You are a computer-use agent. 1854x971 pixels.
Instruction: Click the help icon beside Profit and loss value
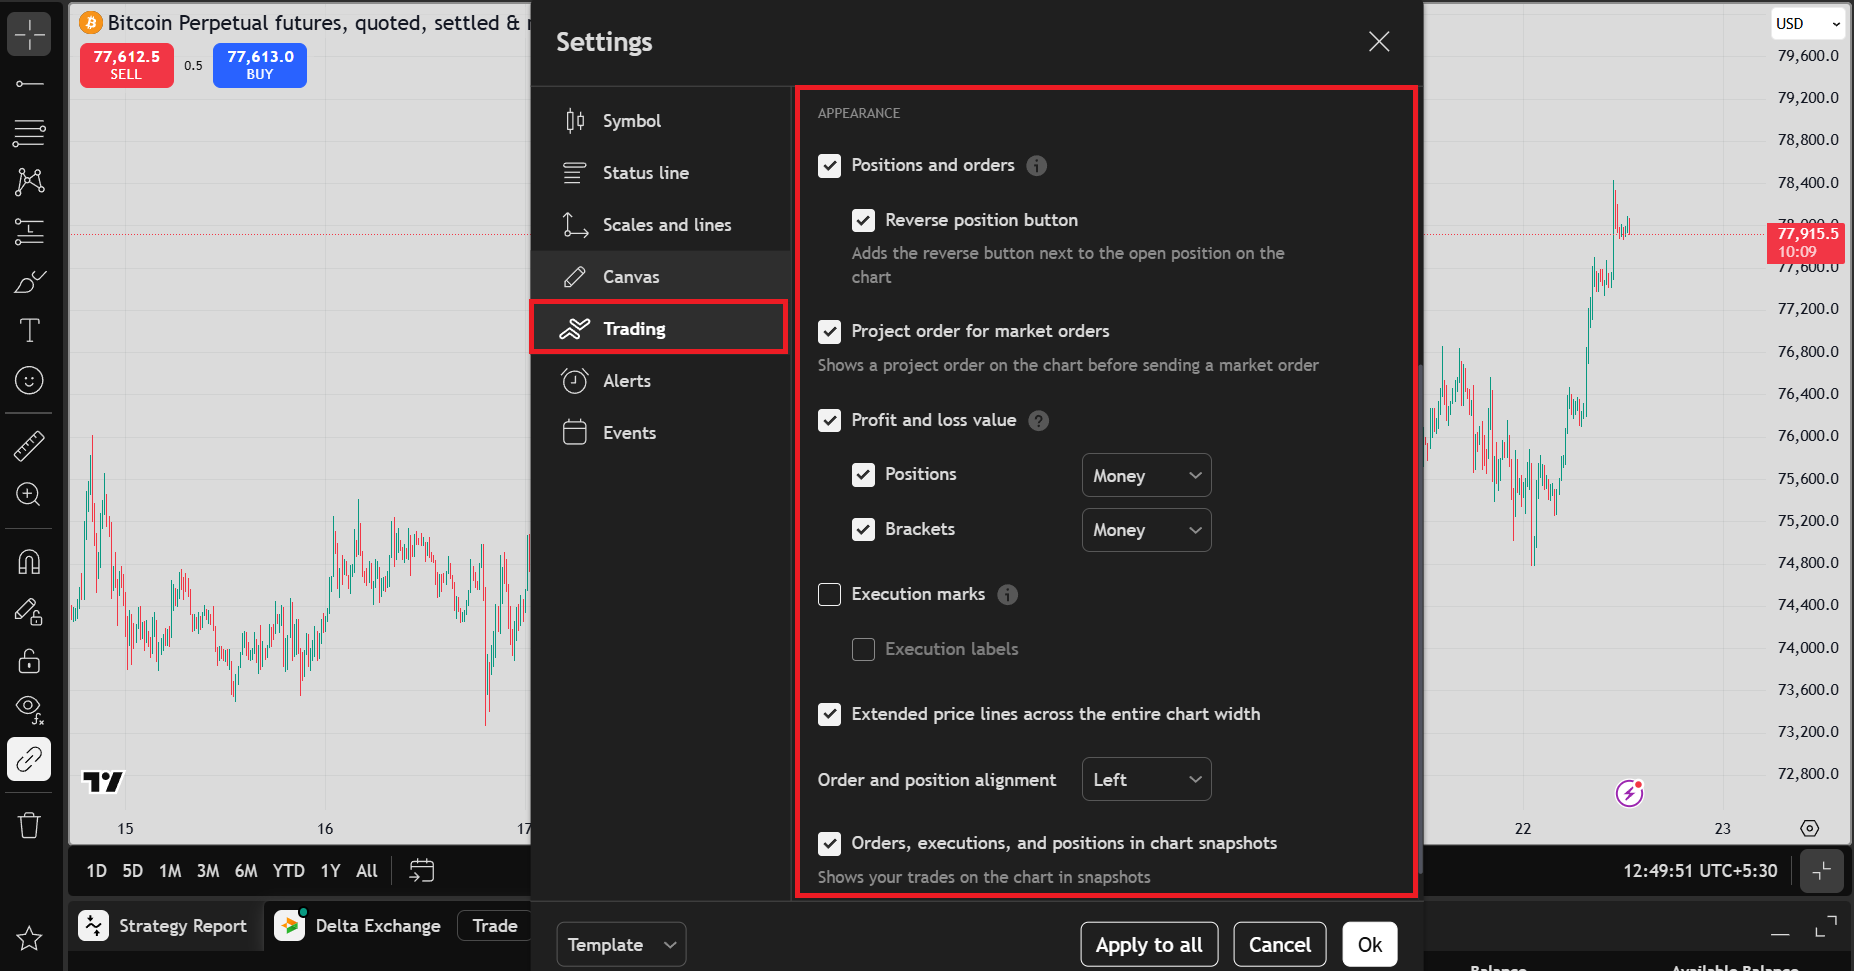pyautogui.click(x=1039, y=421)
